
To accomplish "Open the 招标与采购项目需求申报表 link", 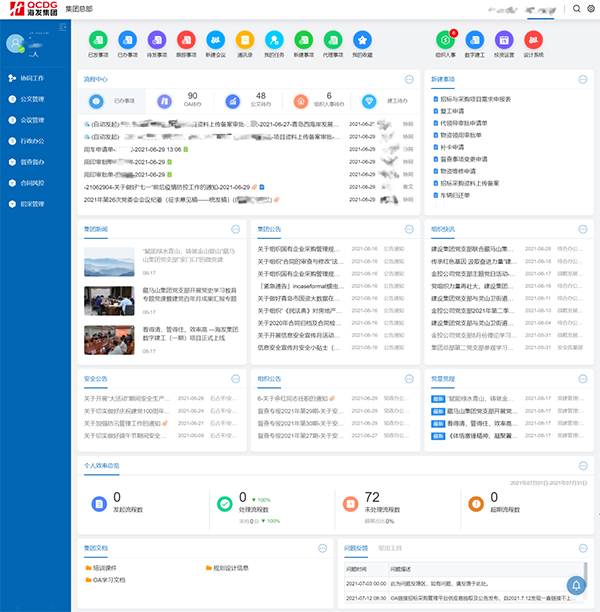I will pyautogui.click(x=476, y=100).
